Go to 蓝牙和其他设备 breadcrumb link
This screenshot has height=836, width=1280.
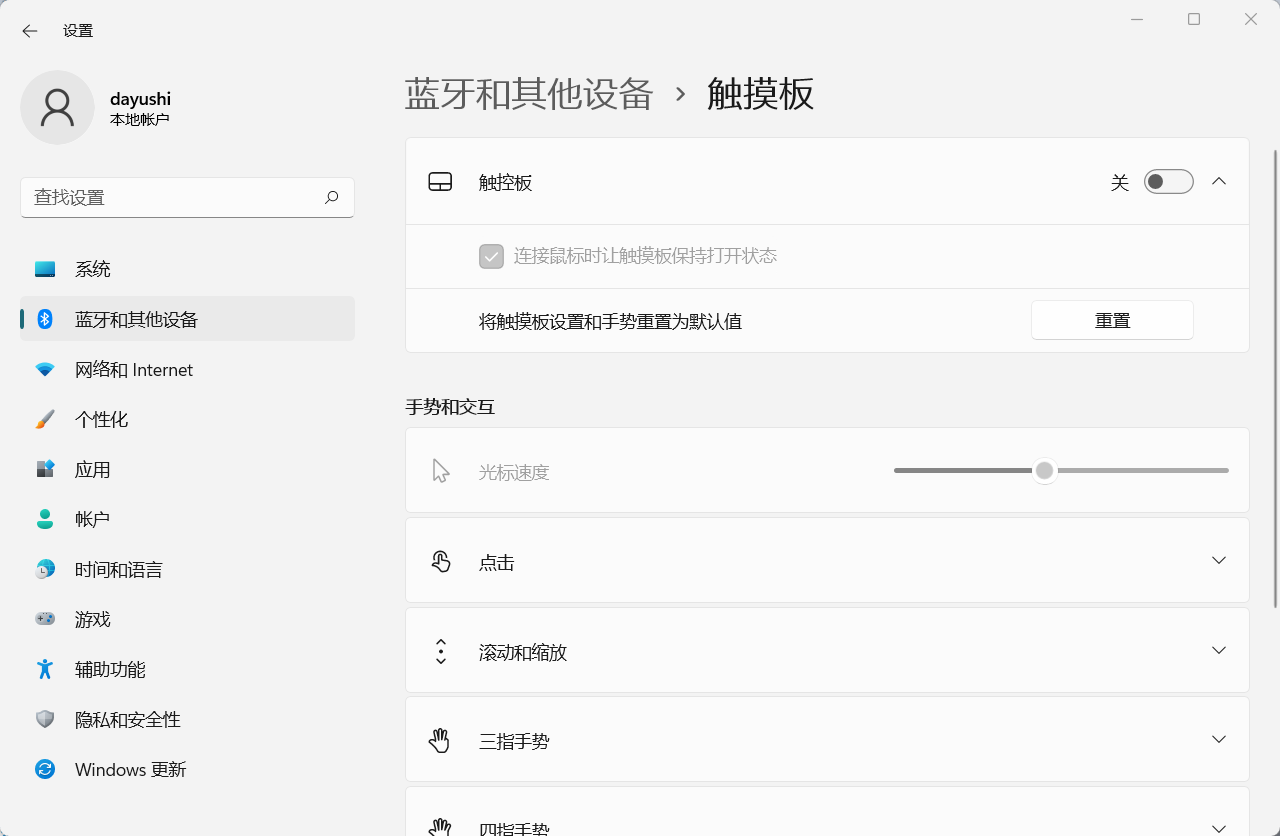pyautogui.click(x=529, y=94)
